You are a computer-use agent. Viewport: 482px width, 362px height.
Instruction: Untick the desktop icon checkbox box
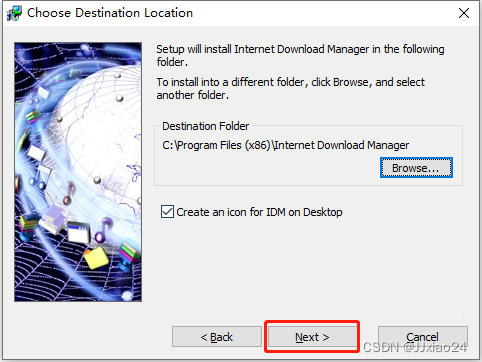coord(167,212)
